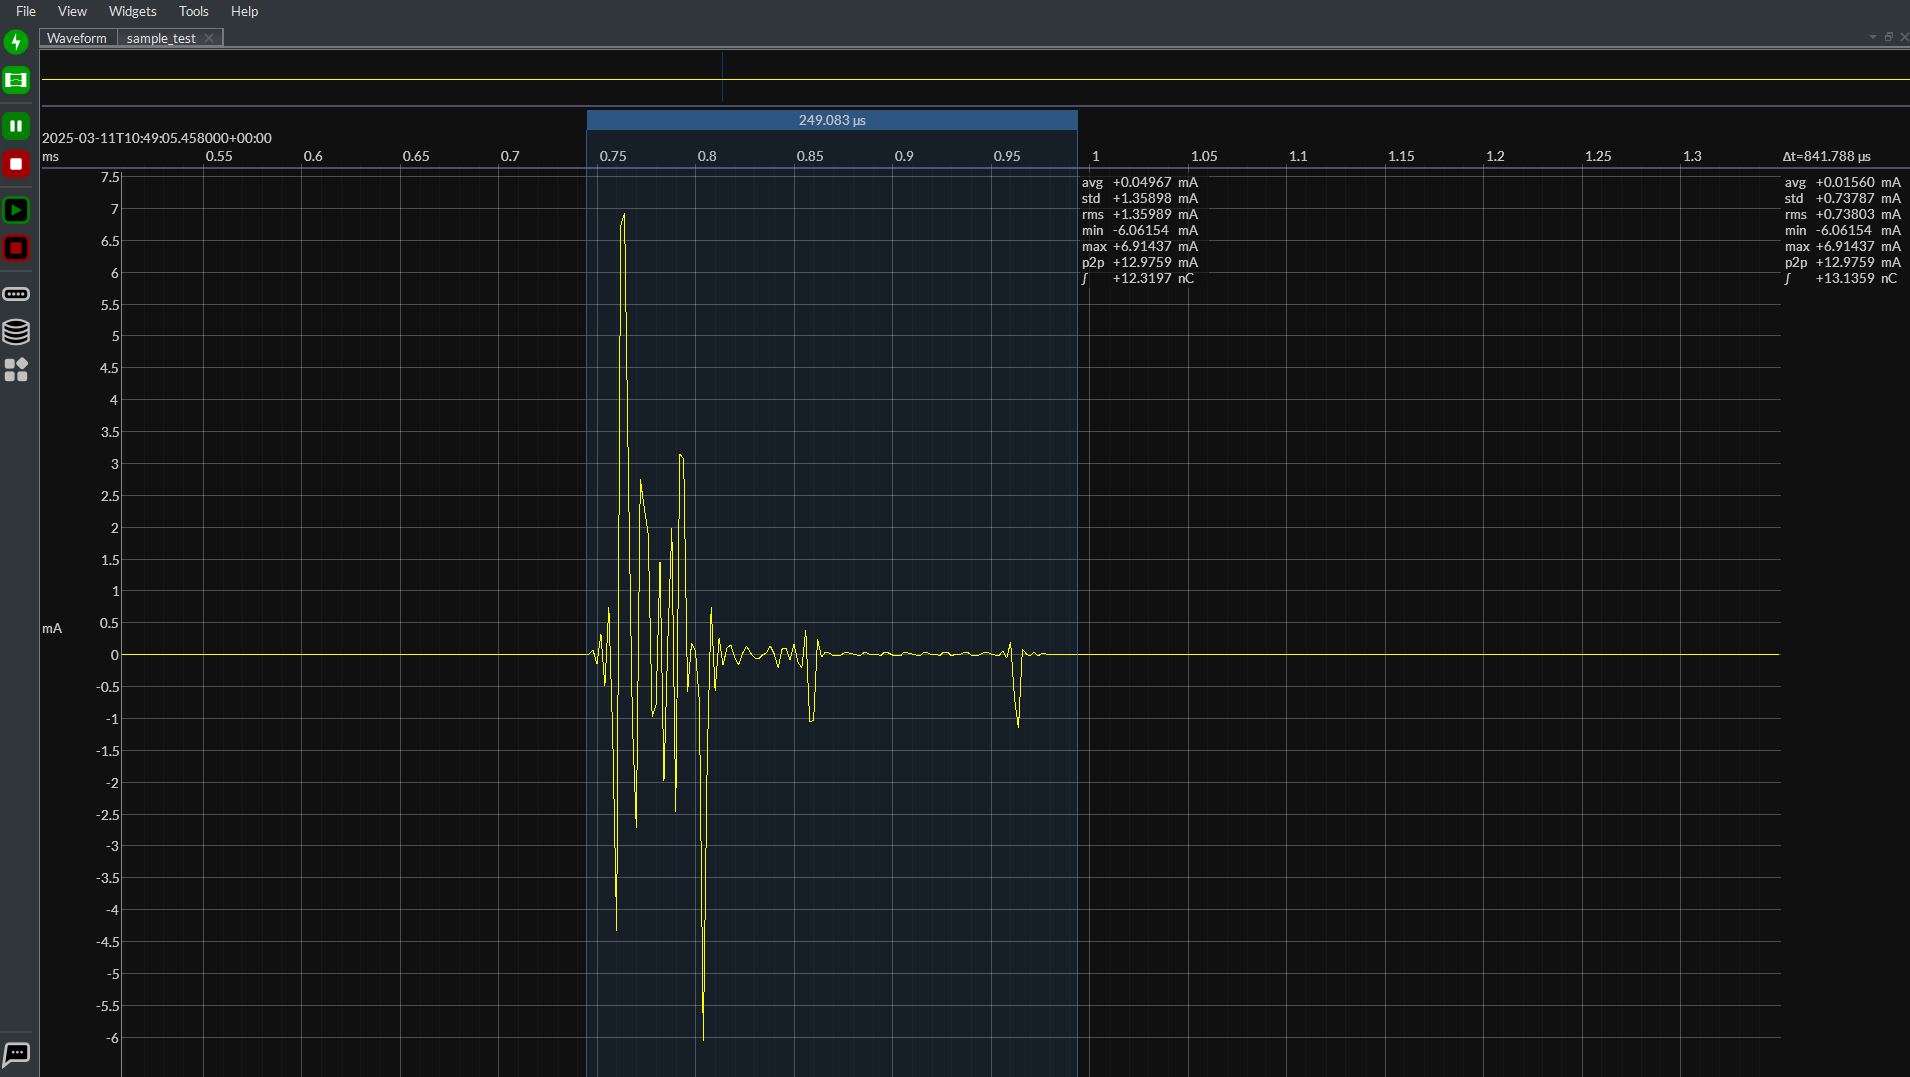The width and height of the screenshot is (1910, 1077).
Task: Click the overall avg +0.01560 mA statistic
Action: coord(1843,182)
